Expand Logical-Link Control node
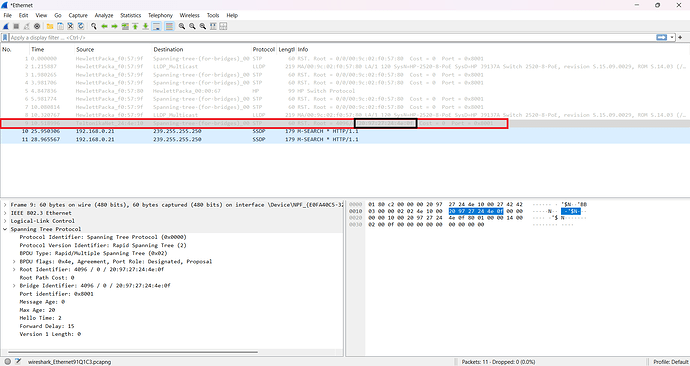The width and height of the screenshot is (690, 366). (5, 221)
